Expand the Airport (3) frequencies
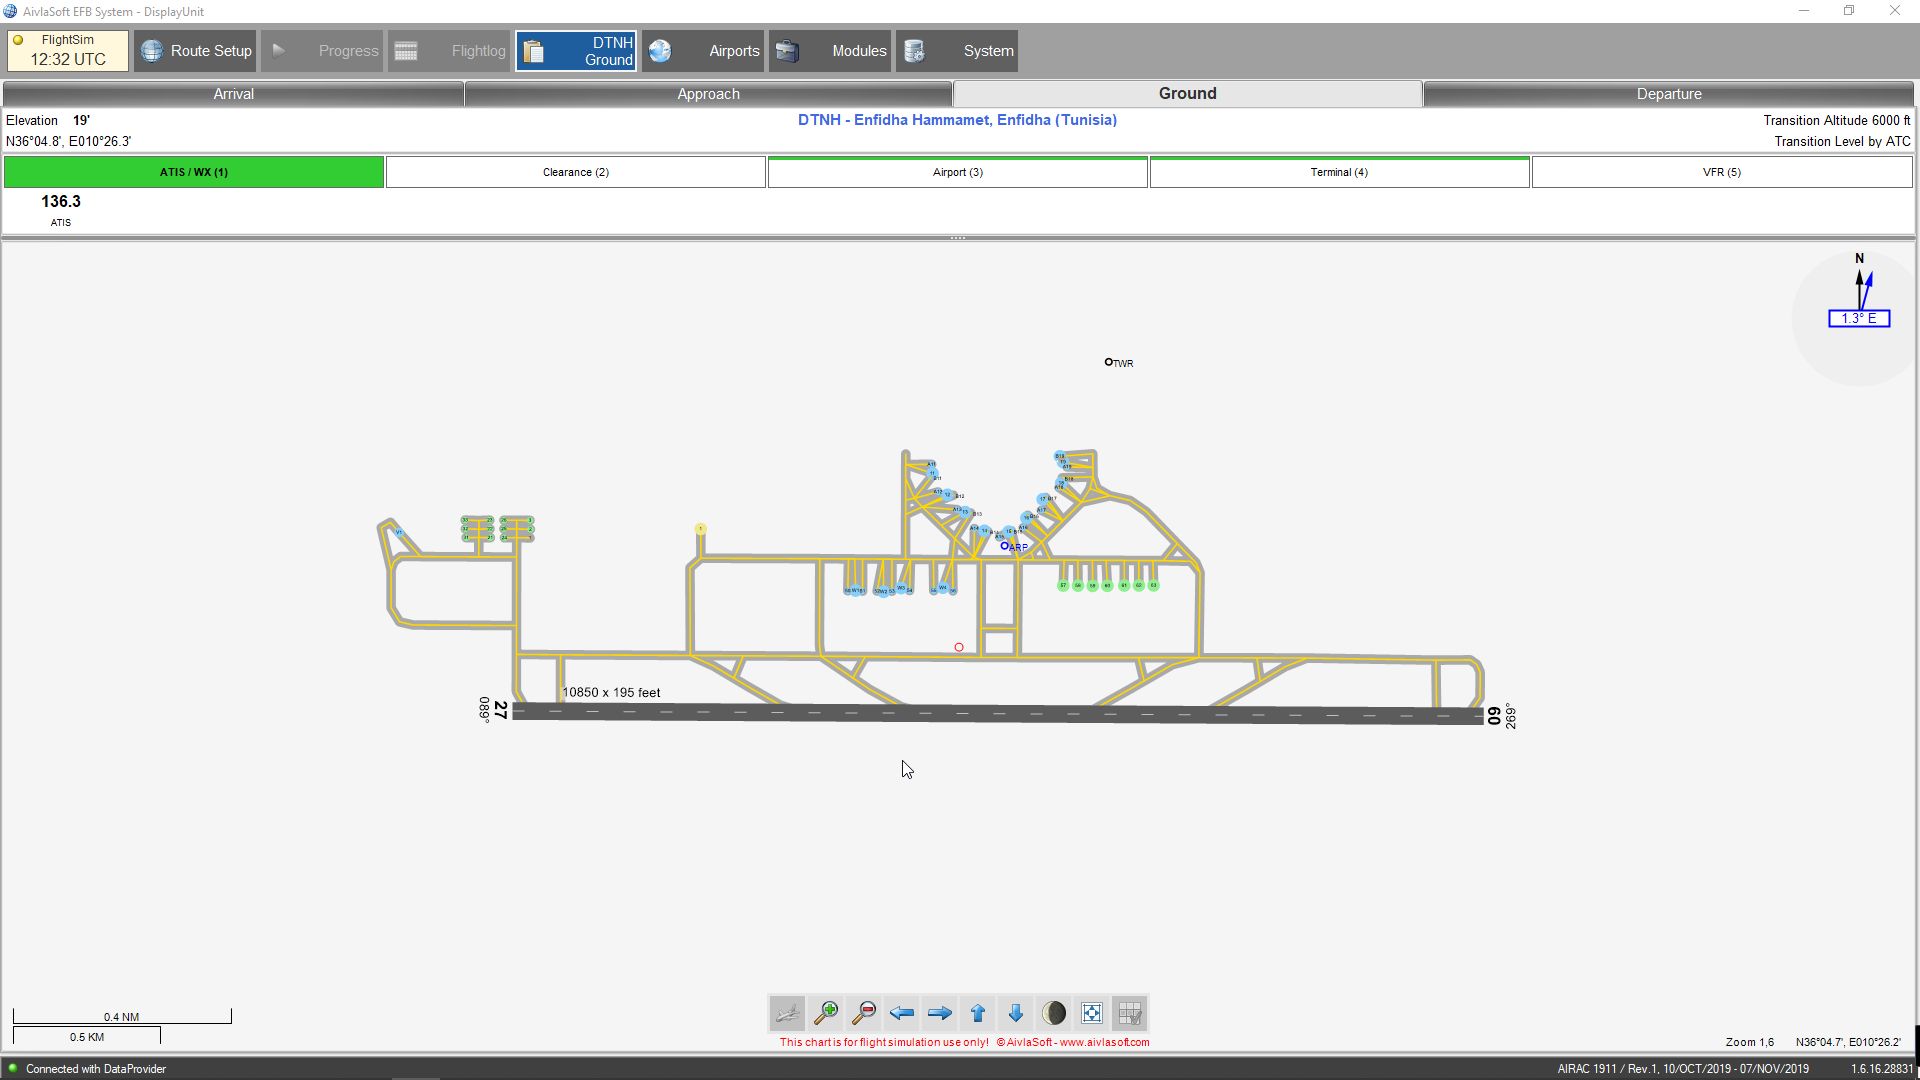This screenshot has width=1920, height=1080. 958,172
